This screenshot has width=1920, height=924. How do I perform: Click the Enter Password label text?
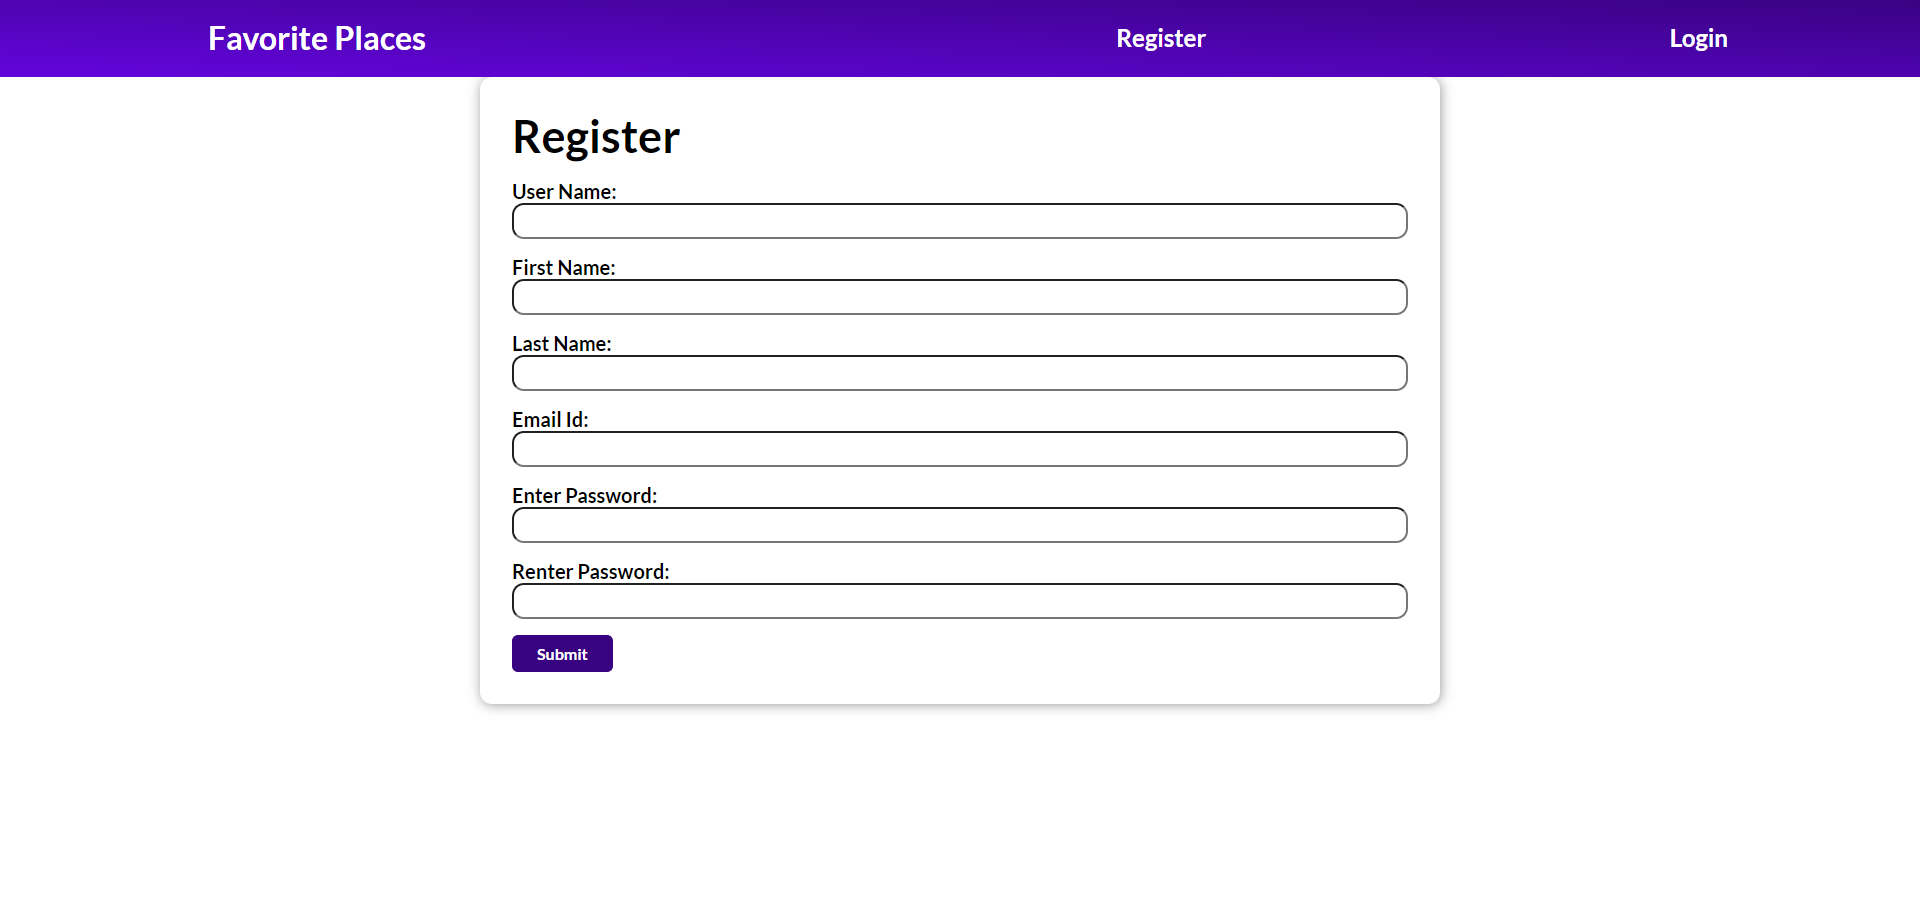584,495
